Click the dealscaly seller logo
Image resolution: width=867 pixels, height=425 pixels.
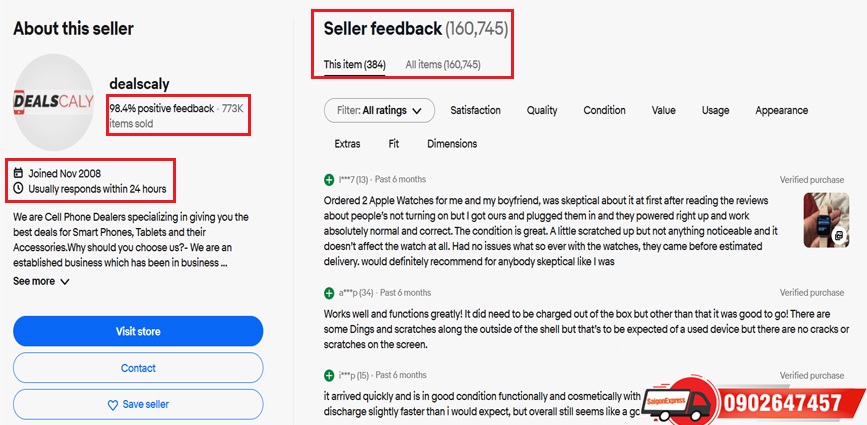coord(53,99)
